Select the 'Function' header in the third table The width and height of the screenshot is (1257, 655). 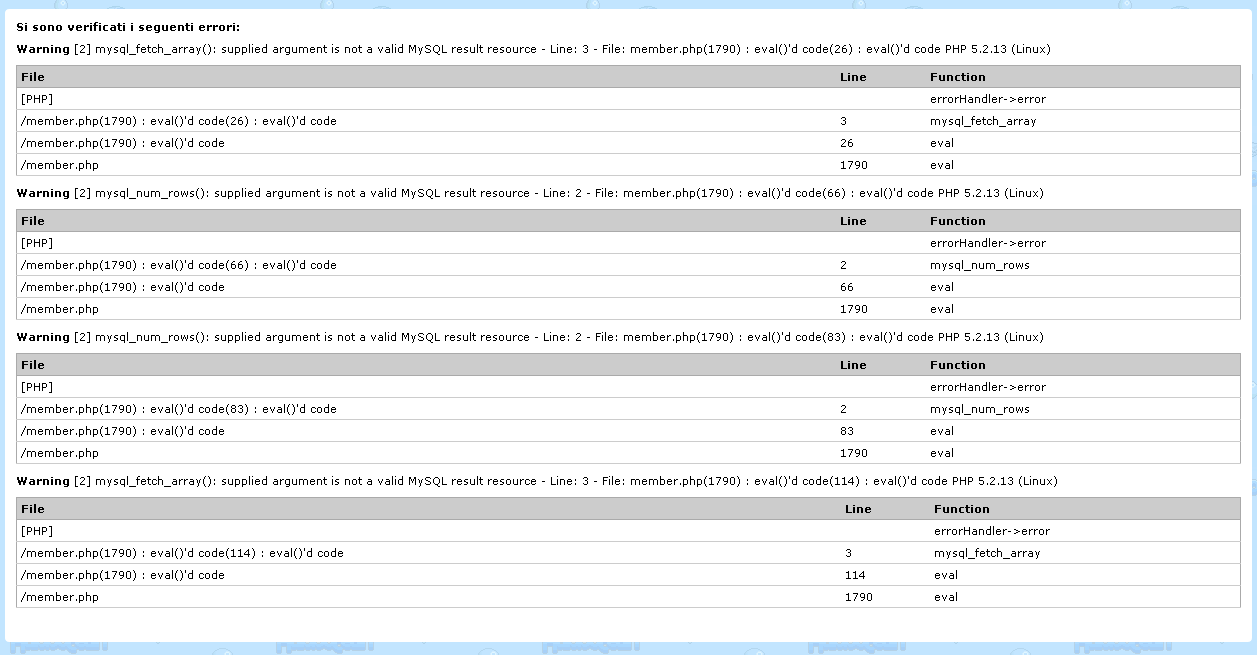pyautogui.click(x=957, y=365)
